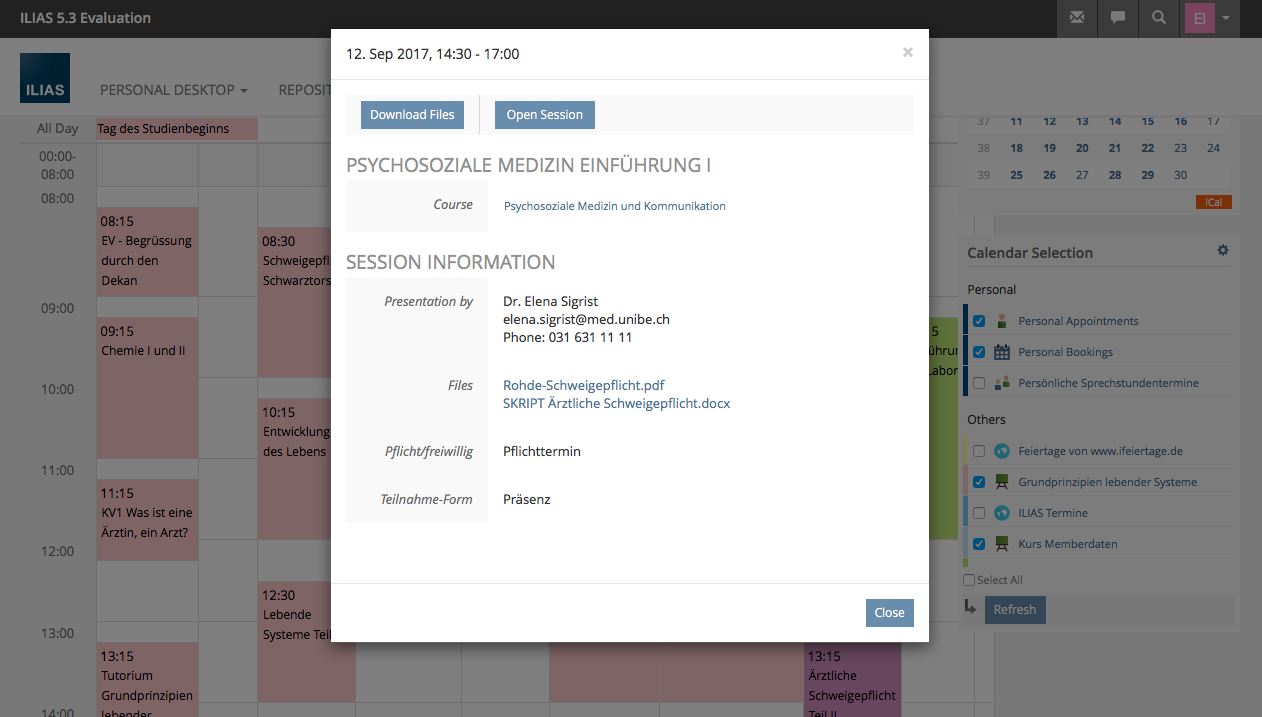Click the Close button in dialog
The image size is (1262, 717).
pyautogui.click(x=889, y=613)
